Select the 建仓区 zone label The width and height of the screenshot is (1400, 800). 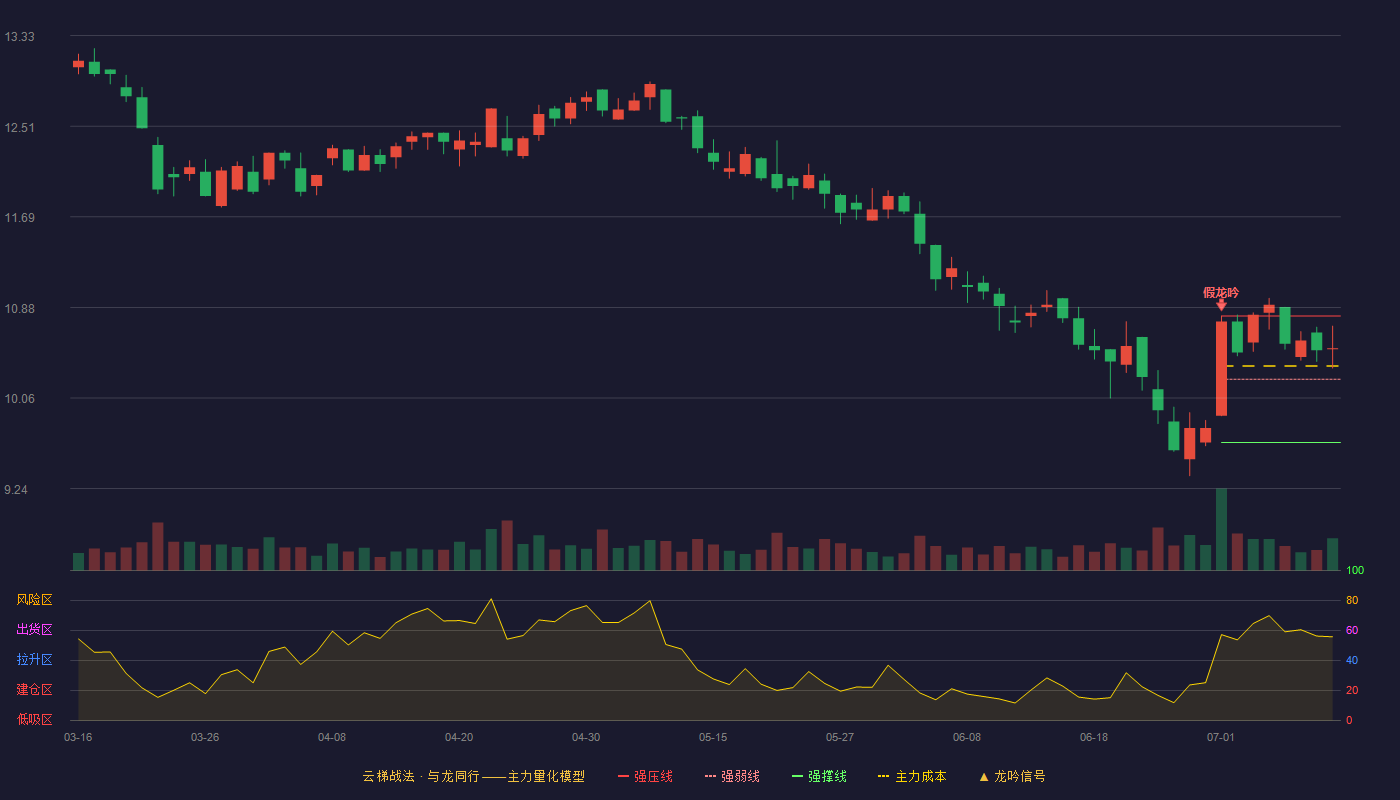(34, 690)
